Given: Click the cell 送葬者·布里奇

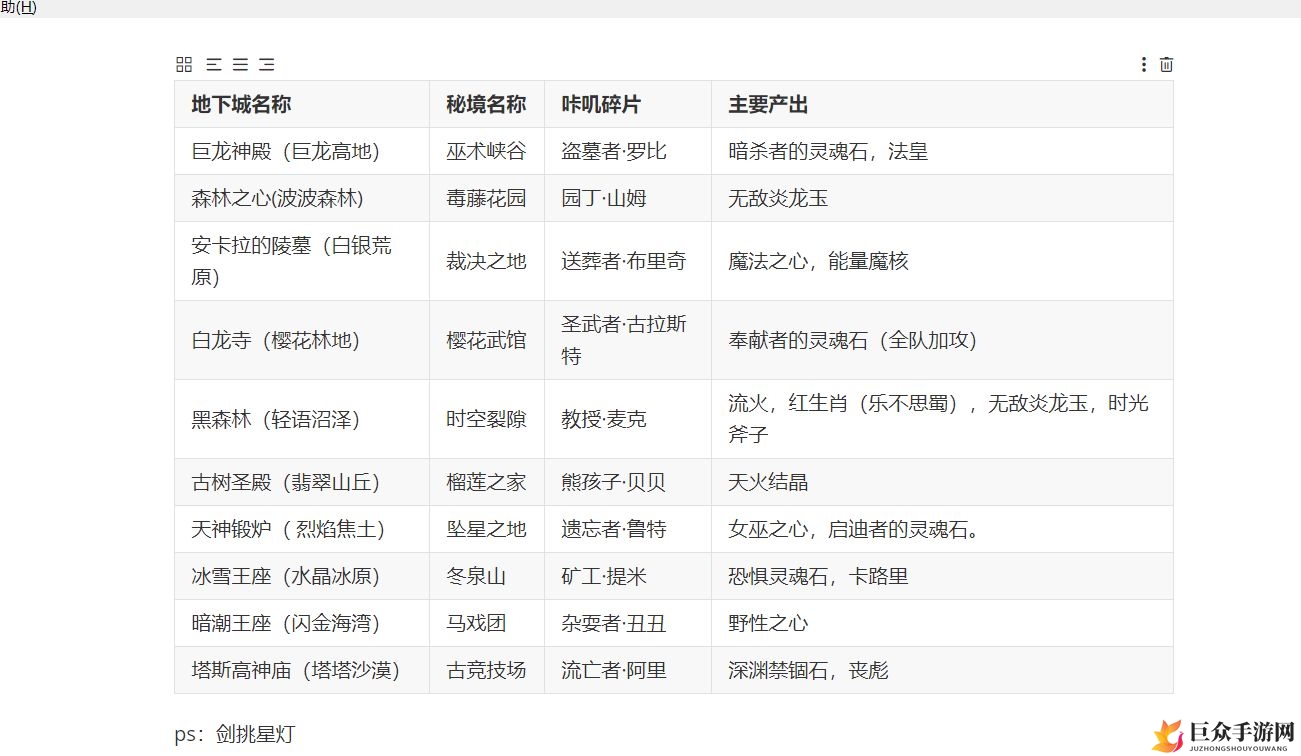Looking at the screenshot, I should pos(628,261).
